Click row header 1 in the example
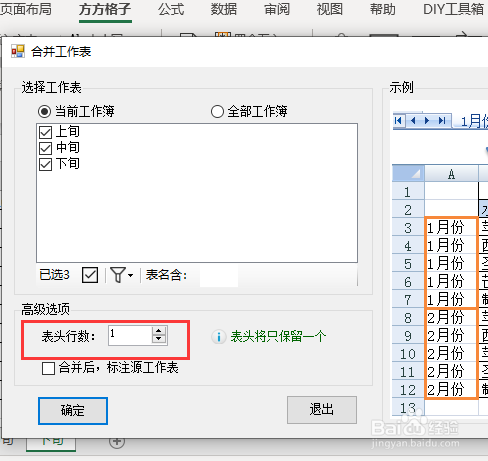This screenshot has width=488, height=461. [x=408, y=192]
